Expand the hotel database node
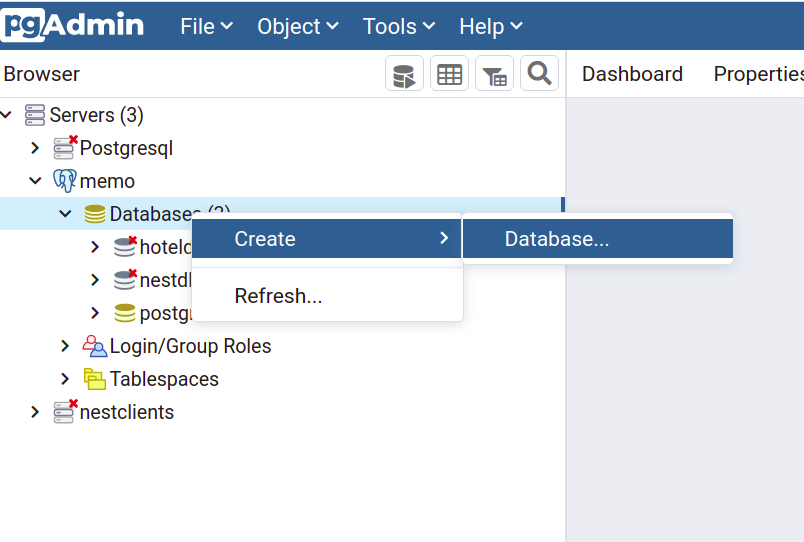Screen dimensions: 804x542 (x=95, y=247)
